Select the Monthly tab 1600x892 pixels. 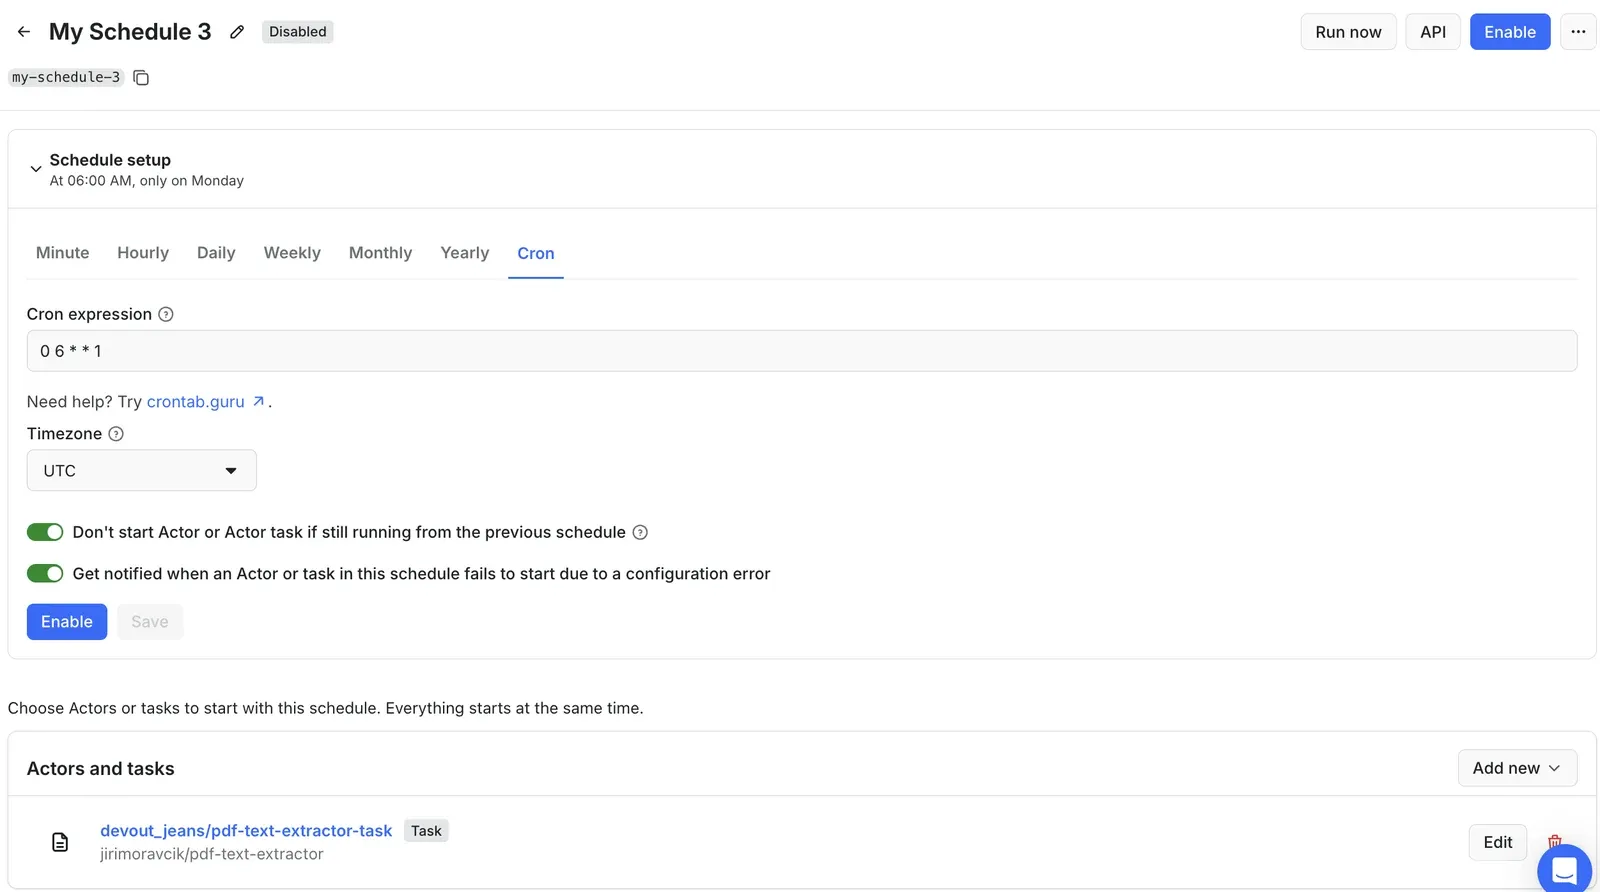(380, 253)
